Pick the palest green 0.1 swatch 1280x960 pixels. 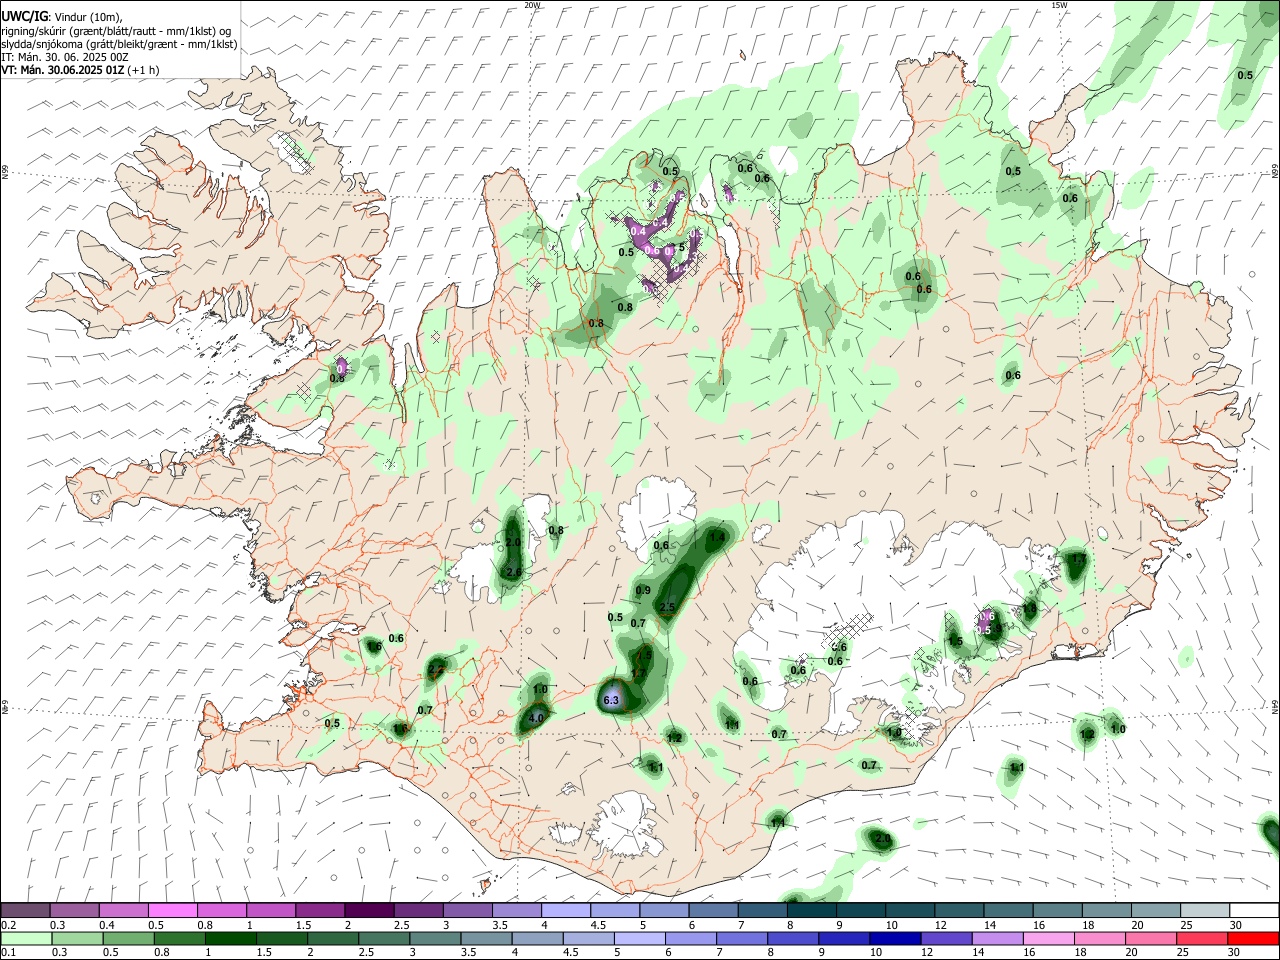click(26, 938)
